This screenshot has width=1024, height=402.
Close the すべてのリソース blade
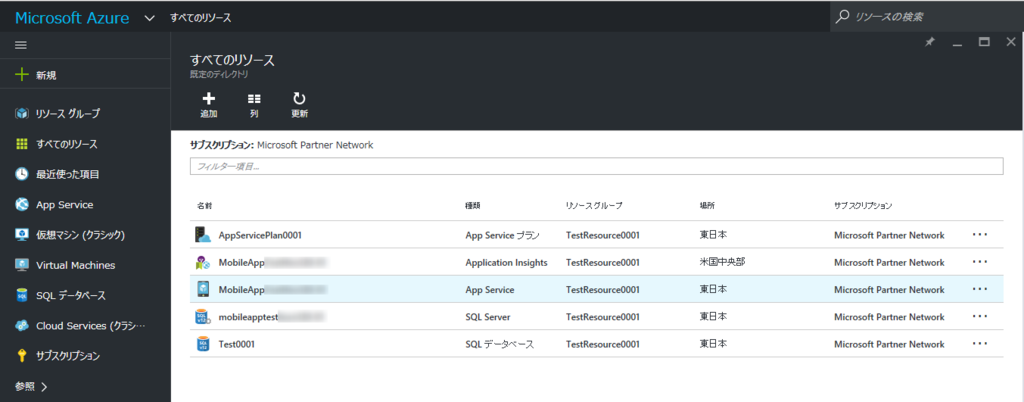[1011, 42]
